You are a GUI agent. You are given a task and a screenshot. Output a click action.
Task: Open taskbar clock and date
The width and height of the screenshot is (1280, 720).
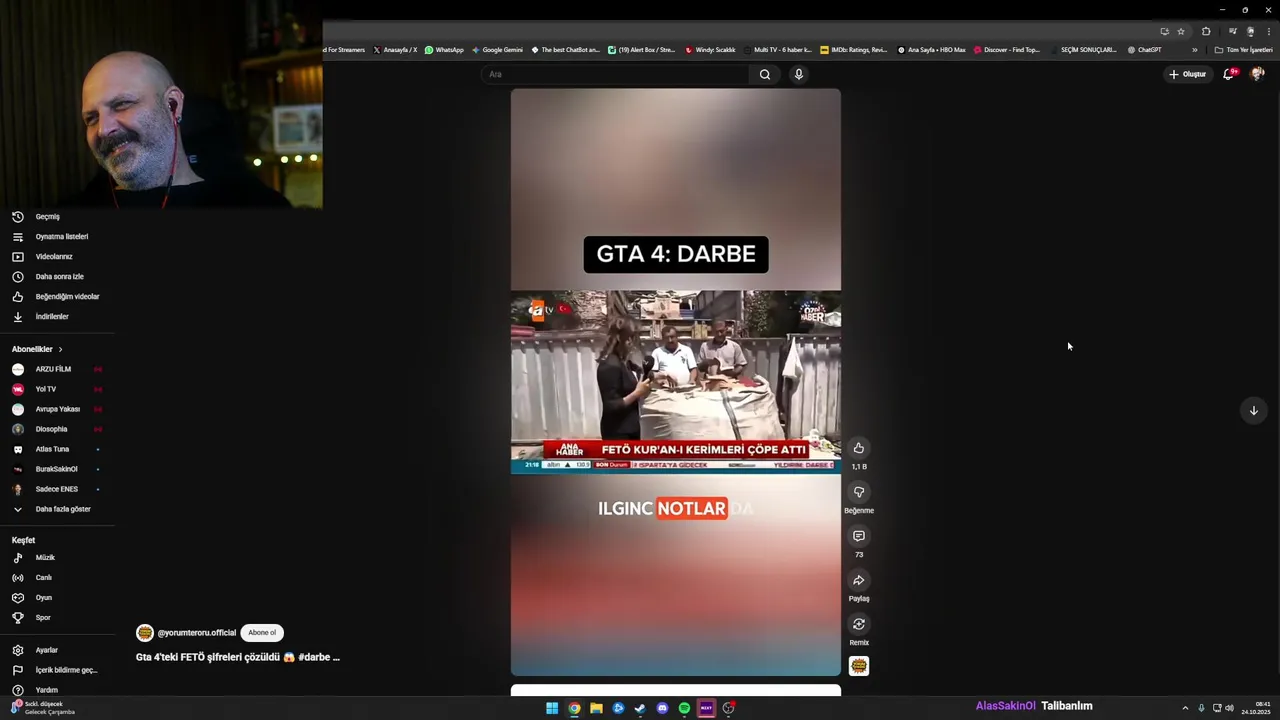(x=1256, y=708)
